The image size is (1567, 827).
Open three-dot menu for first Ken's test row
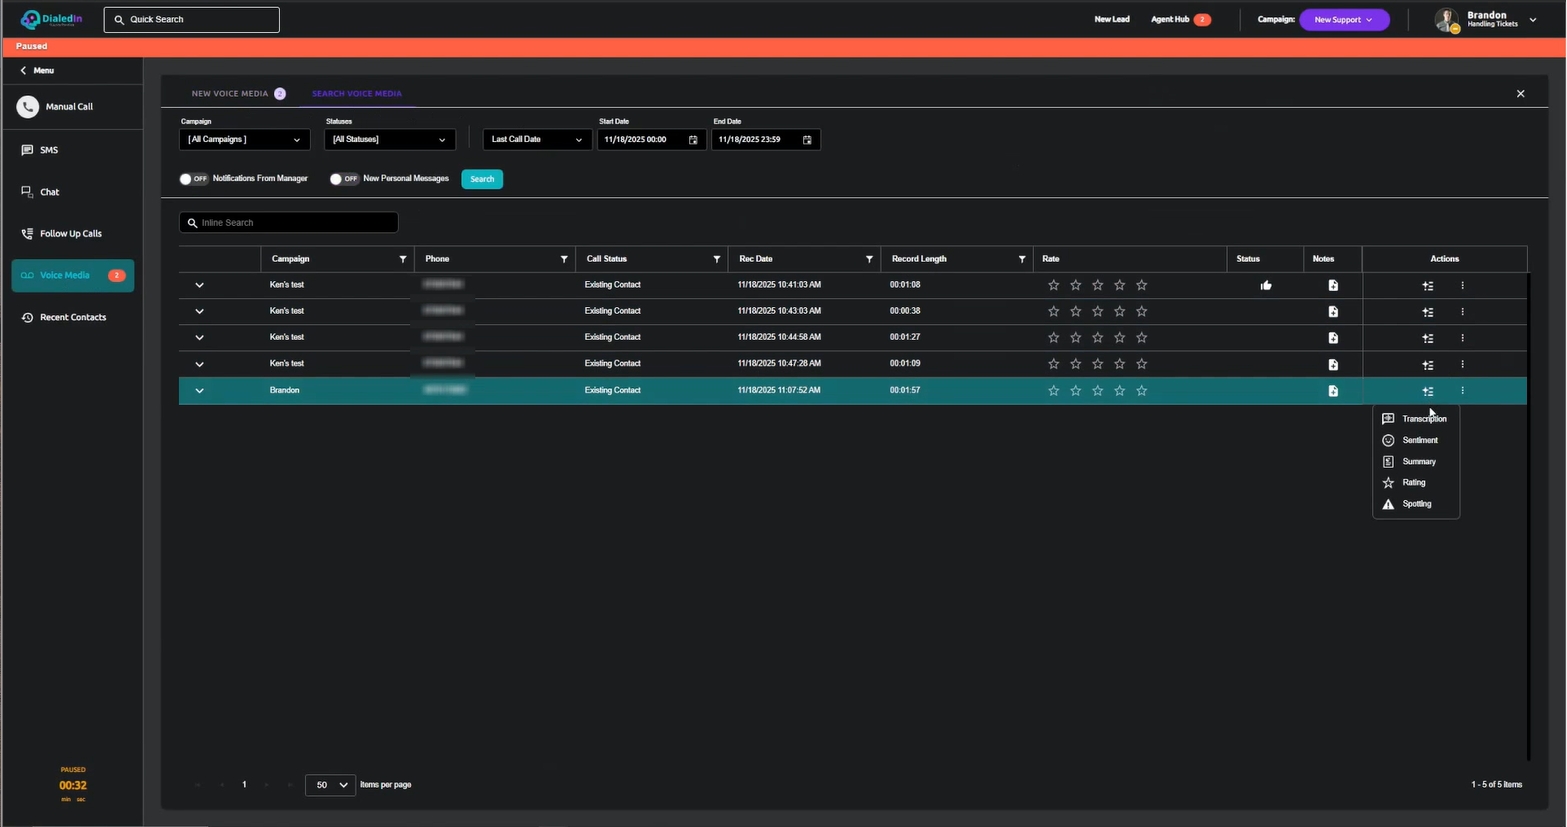1462,286
